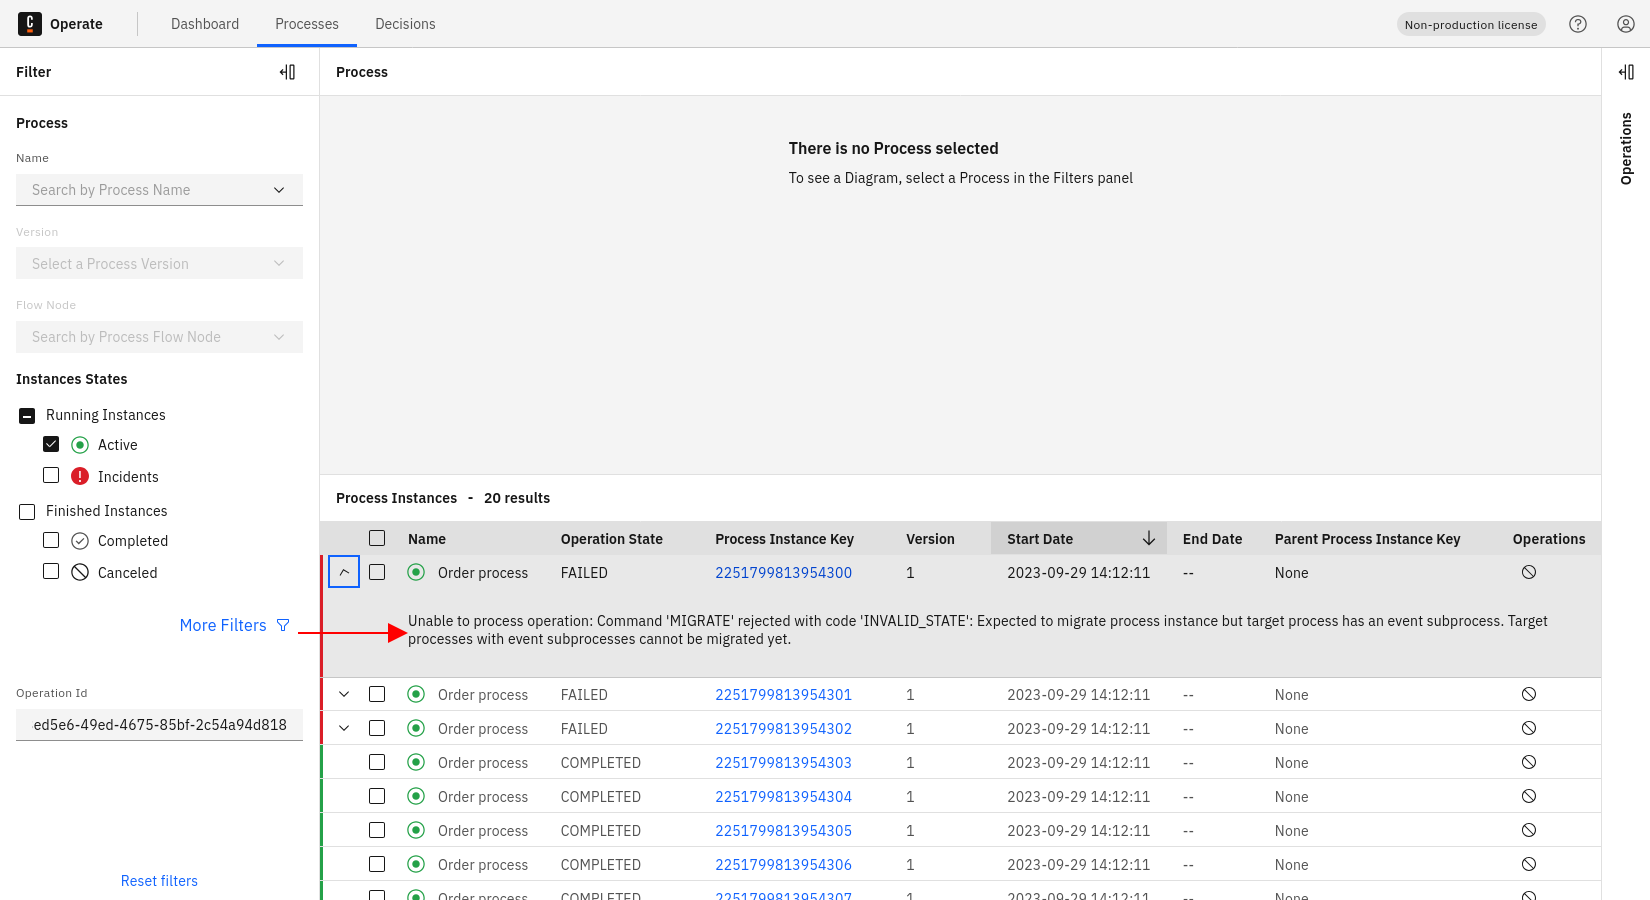Click the Reset filters link
The image size is (1650, 900).
(x=159, y=881)
